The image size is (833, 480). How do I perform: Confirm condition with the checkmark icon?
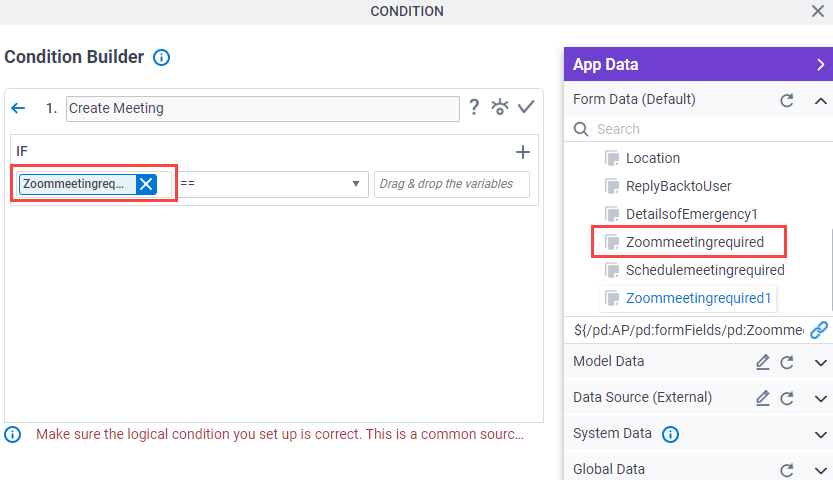coord(526,107)
